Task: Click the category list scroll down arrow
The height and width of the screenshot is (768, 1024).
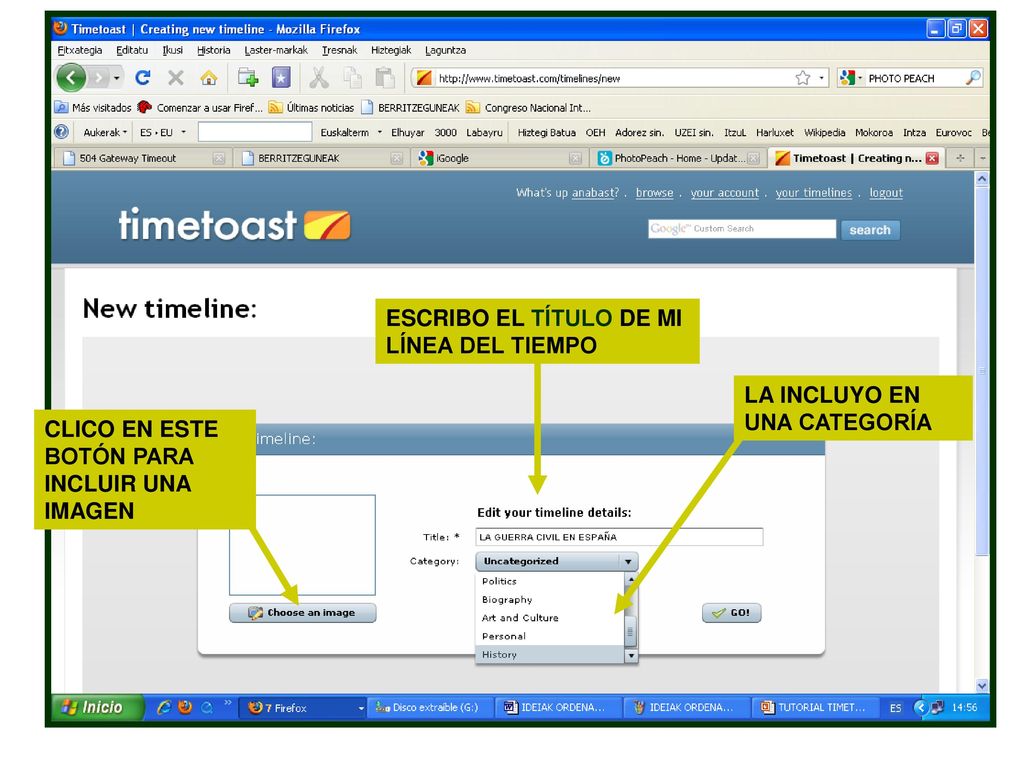Action: click(631, 655)
